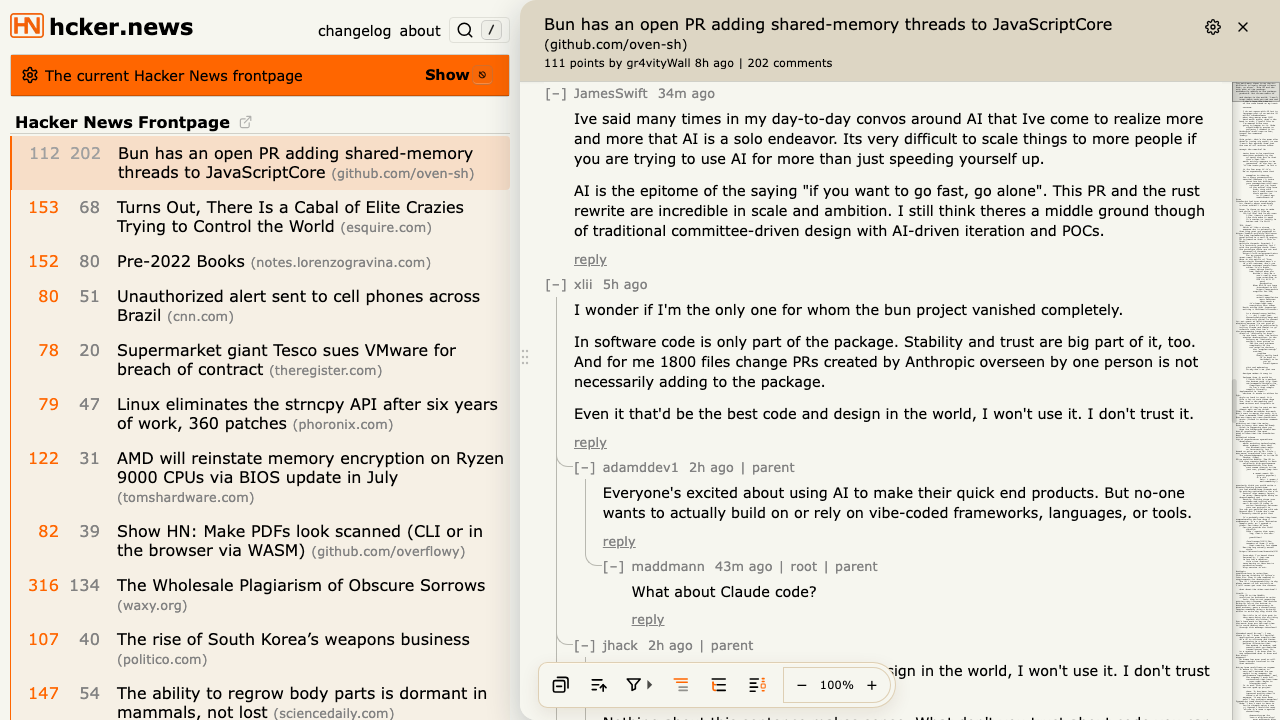The height and width of the screenshot is (720, 1280).
Task: Click xlii username
Action: pos(583,285)
